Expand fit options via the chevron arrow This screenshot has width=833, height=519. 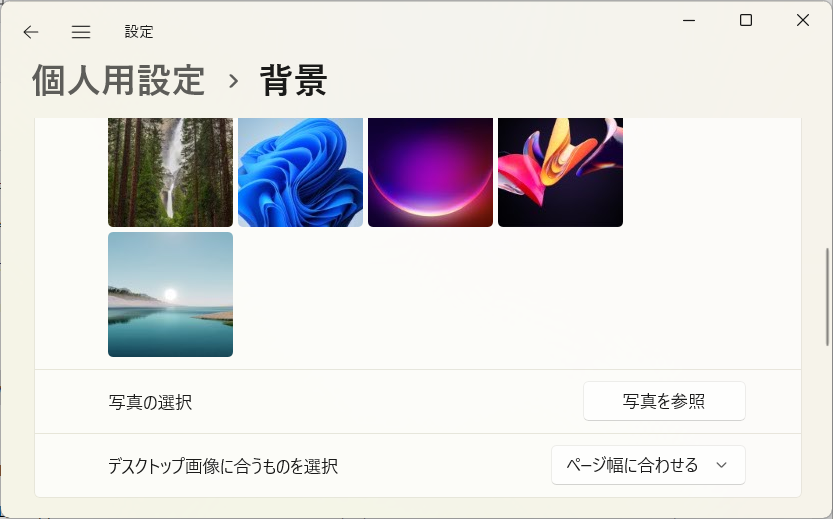click(721, 465)
